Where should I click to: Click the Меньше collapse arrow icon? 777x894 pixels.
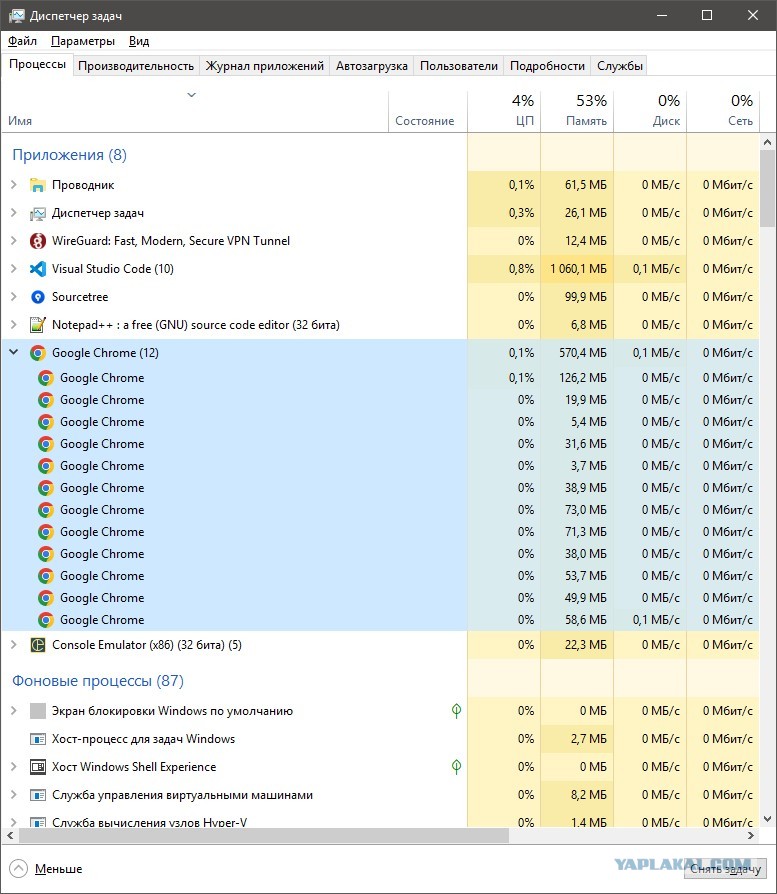18,868
